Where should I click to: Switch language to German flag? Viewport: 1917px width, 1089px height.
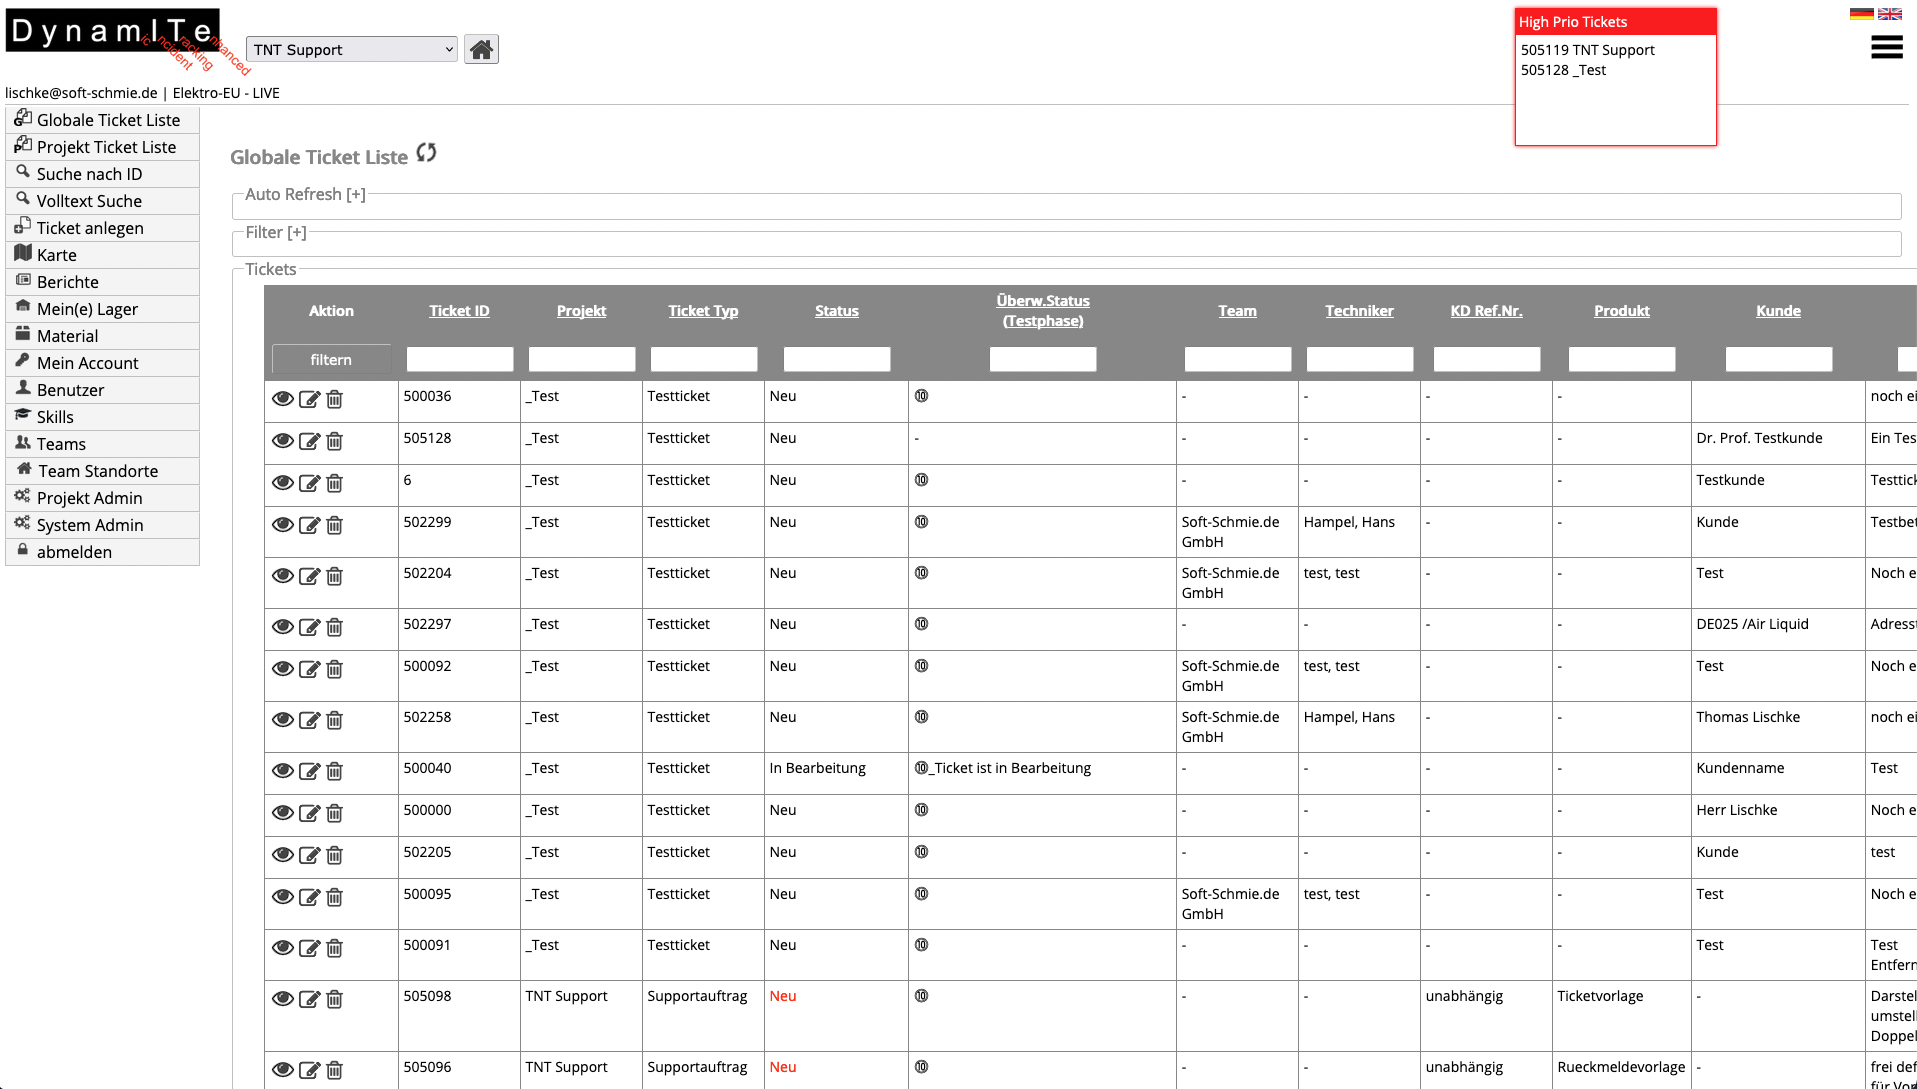point(1861,14)
